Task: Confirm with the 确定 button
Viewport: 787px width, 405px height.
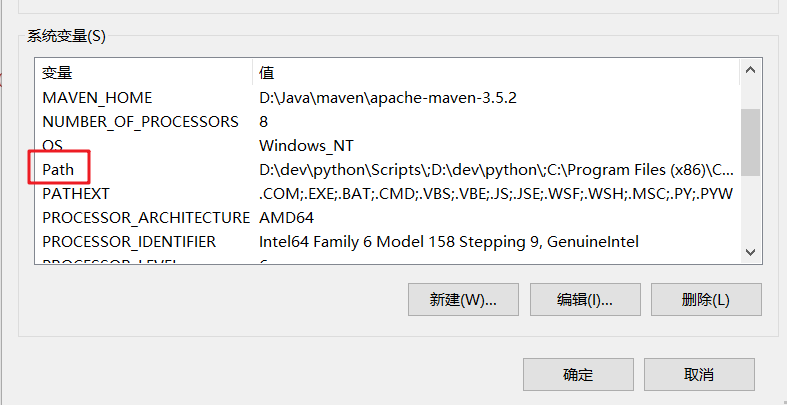Action: pos(578,375)
